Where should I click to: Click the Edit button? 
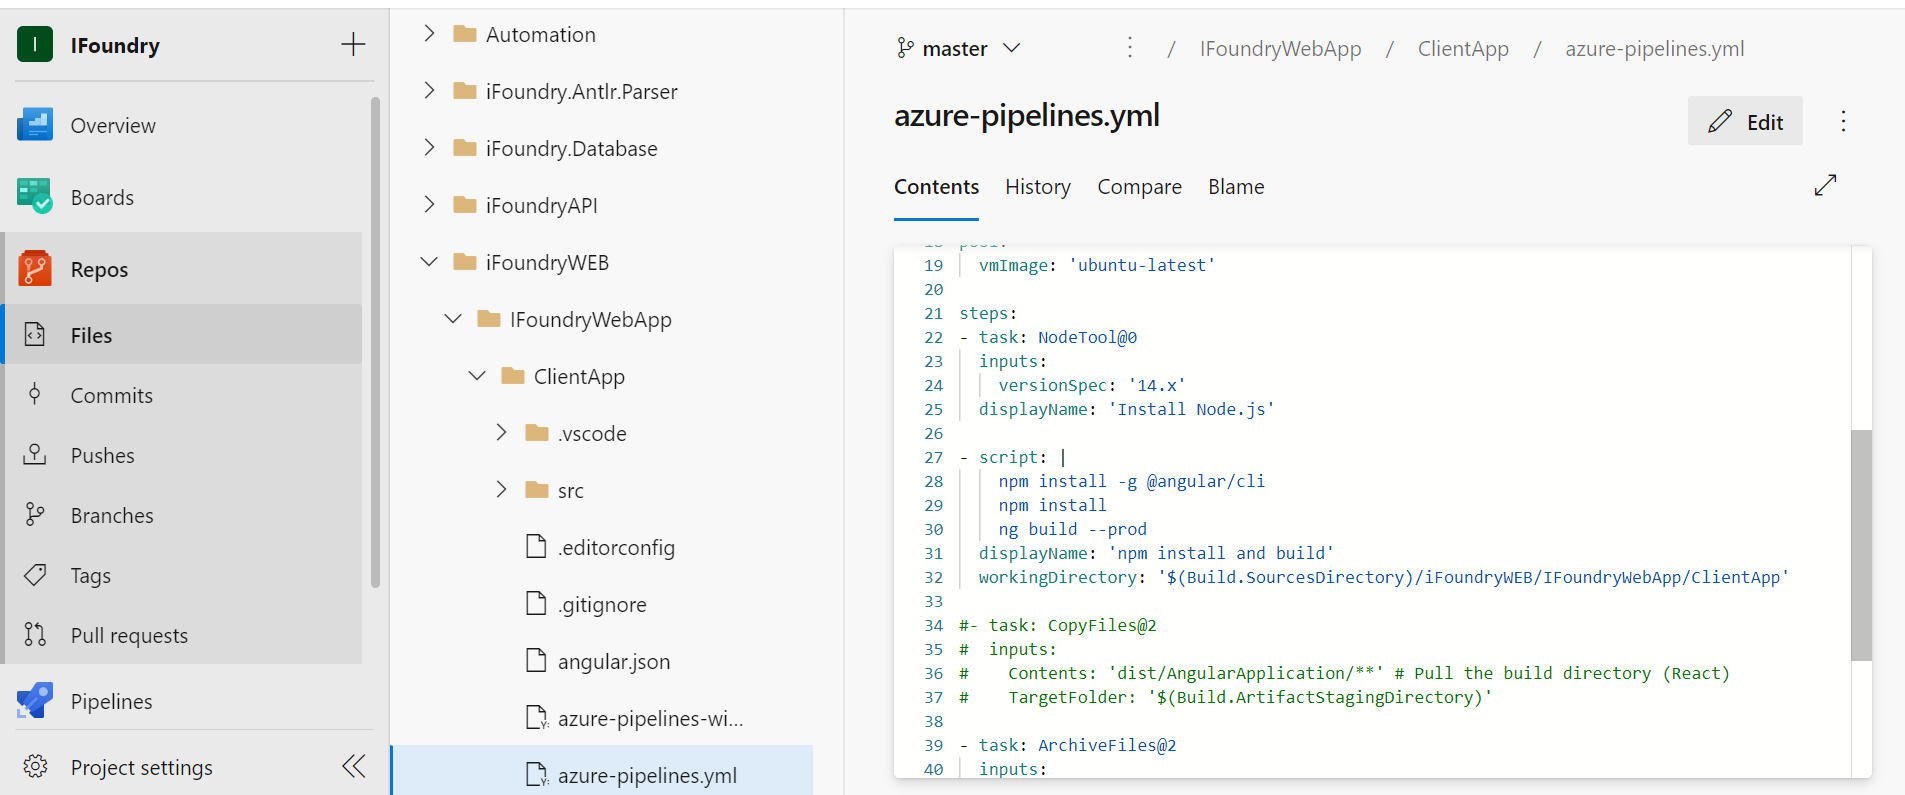coord(1745,121)
